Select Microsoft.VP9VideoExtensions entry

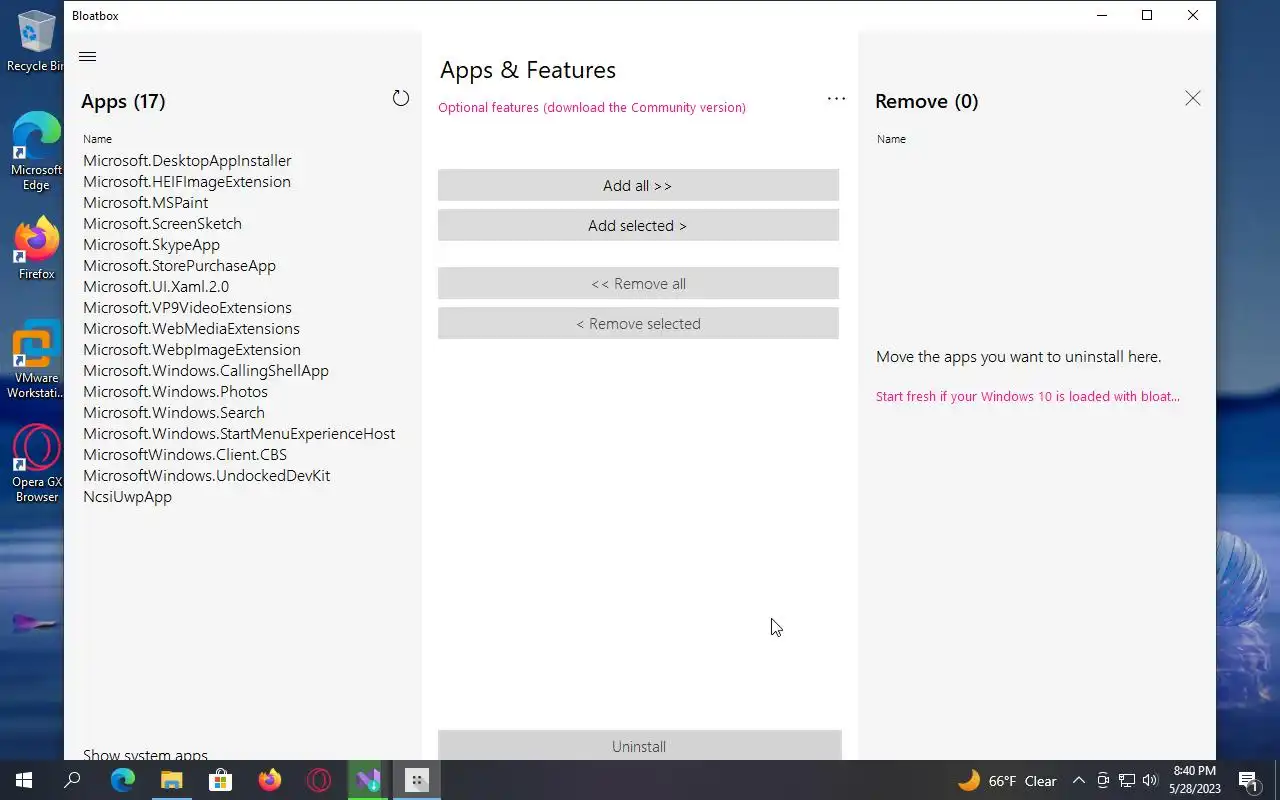coord(187,307)
